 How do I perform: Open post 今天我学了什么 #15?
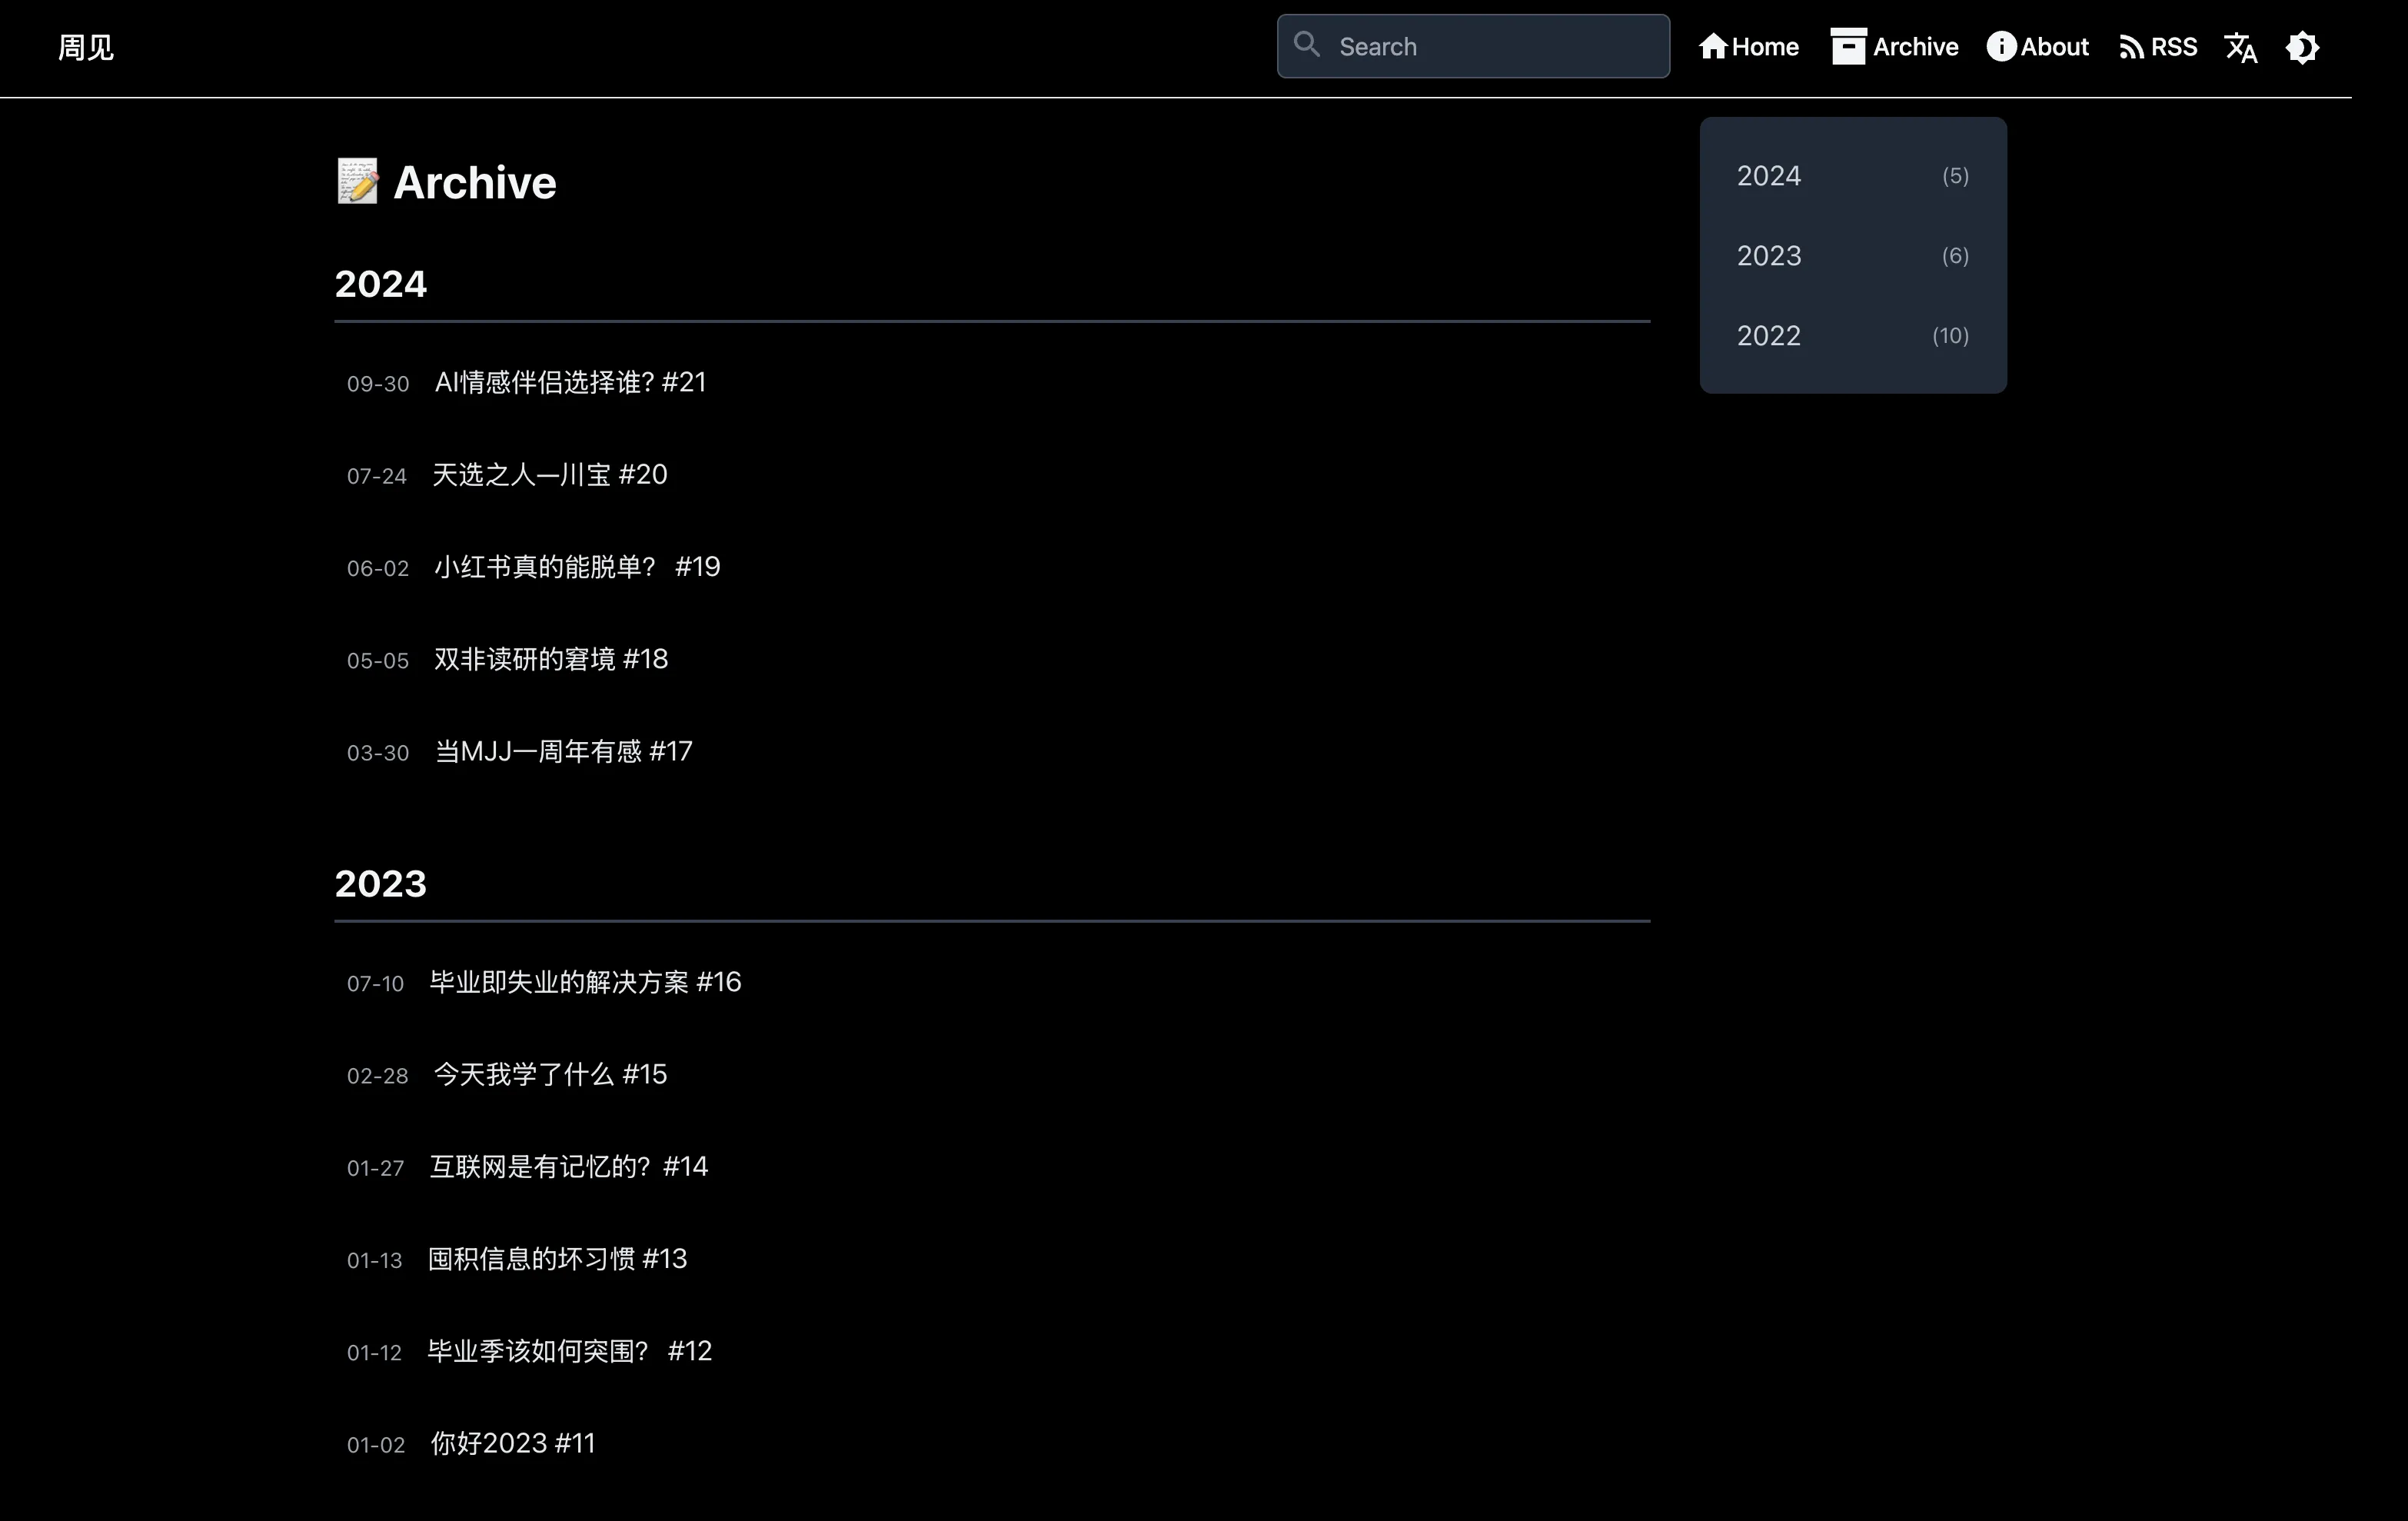pyautogui.click(x=550, y=1074)
